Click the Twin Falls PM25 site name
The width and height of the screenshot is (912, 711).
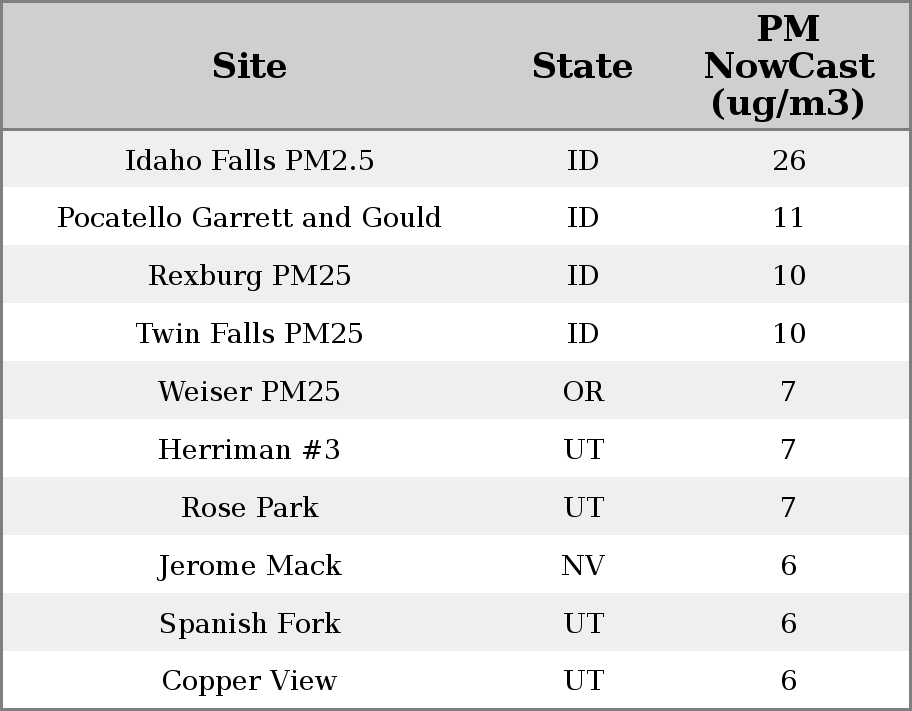pos(249,333)
